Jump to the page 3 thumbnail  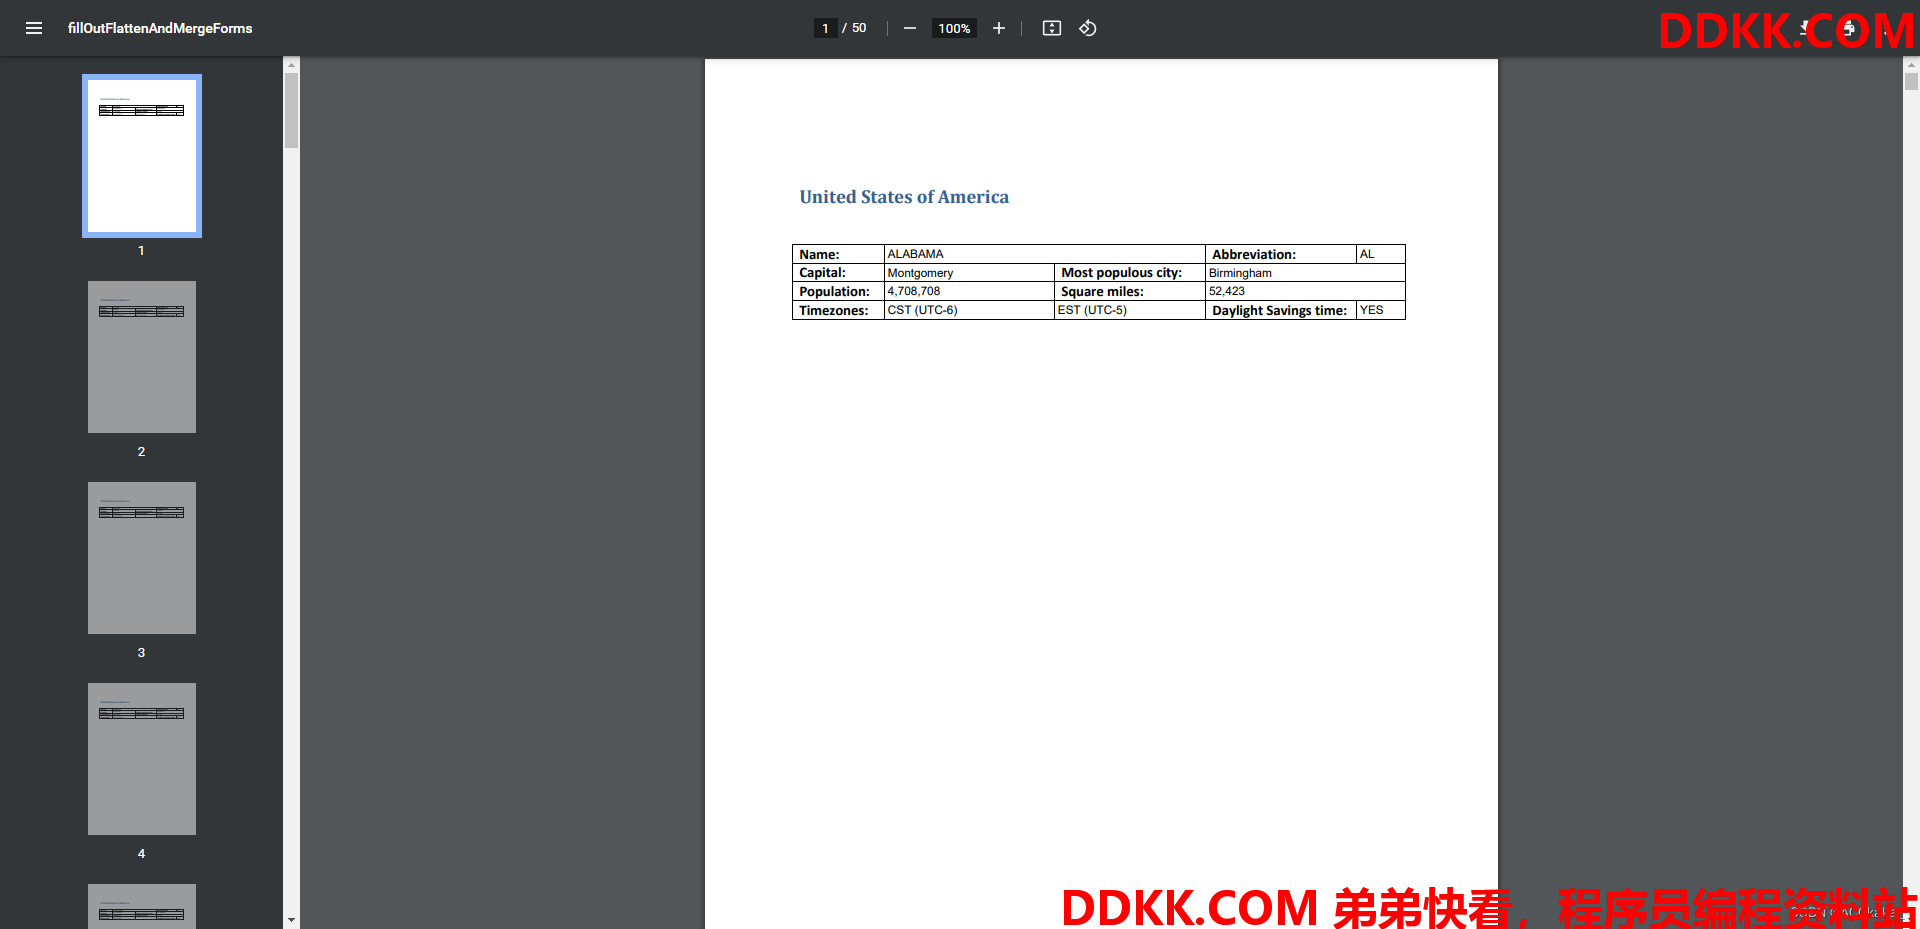click(142, 558)
